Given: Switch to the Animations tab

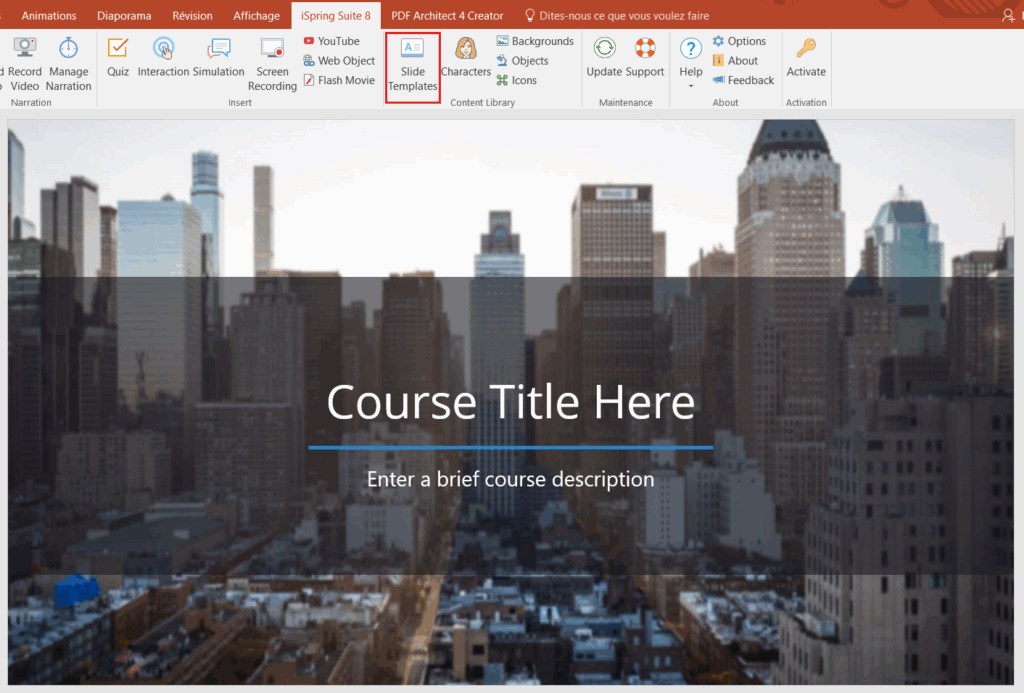Looking at the screenshot, I should pyautogui.click(x=49, y=15).
